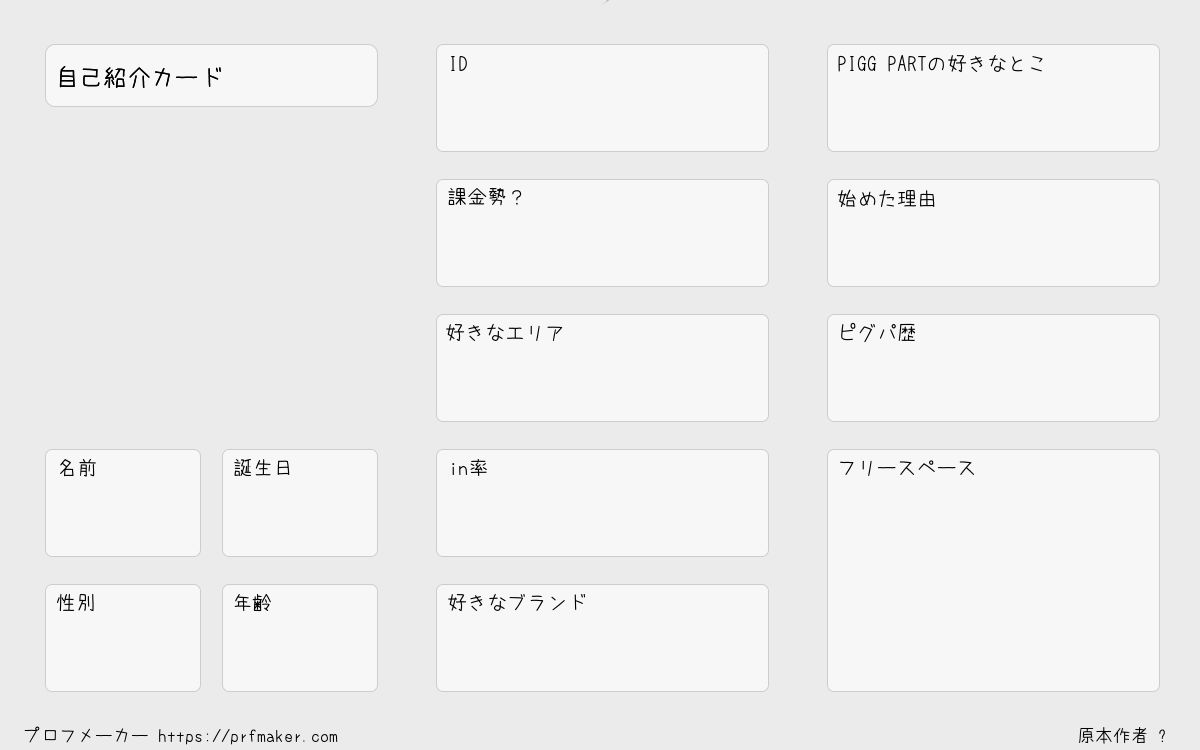Click the プロフメーカー footer text

(x=86, y=736)
